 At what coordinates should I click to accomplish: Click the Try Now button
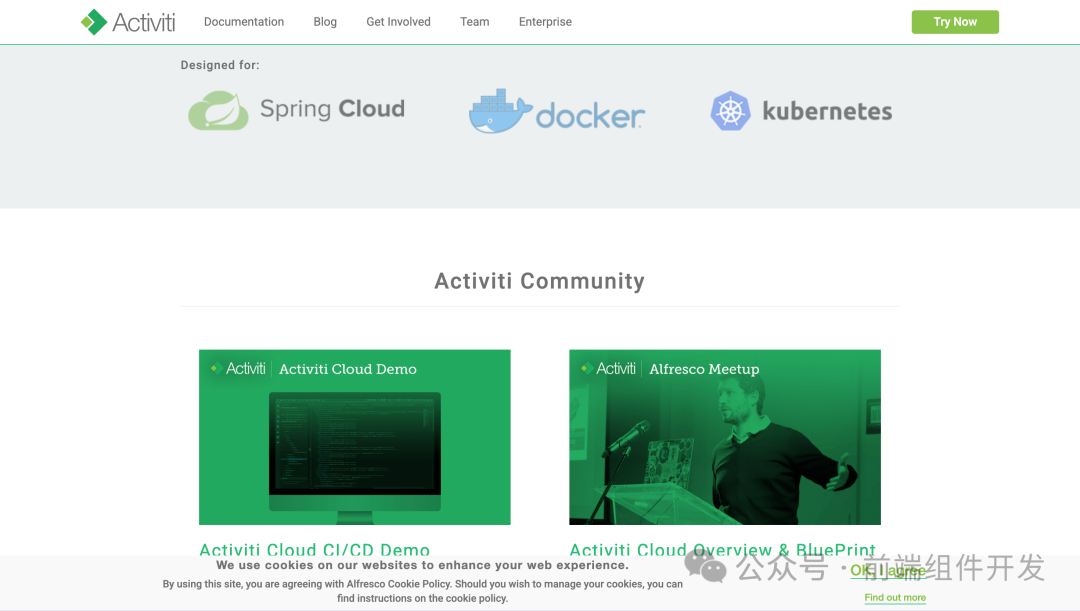(x=955, y=22)
